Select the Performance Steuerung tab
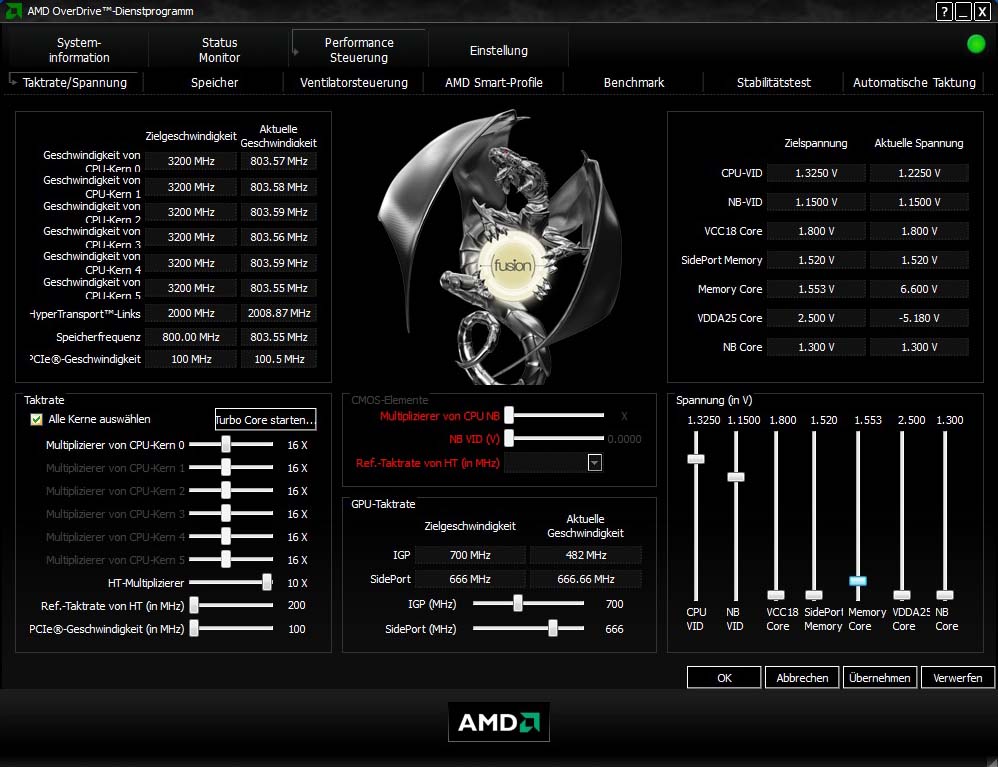The height and width of the screenshot is (767, 998). (359, 50)
